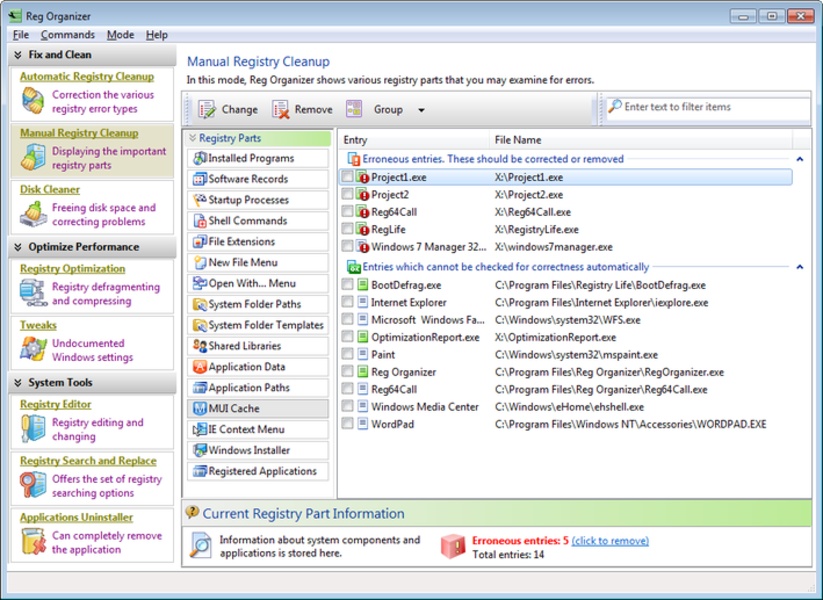Open the Disk Cleaner link
The height and width of the screenshot is (600, 823).
50,190
